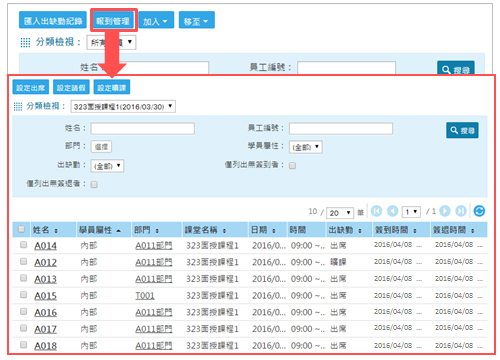Viewport: 500px width, 360px height.
Task: Toggle the select-all header checkbox
Action: [22, 229]
